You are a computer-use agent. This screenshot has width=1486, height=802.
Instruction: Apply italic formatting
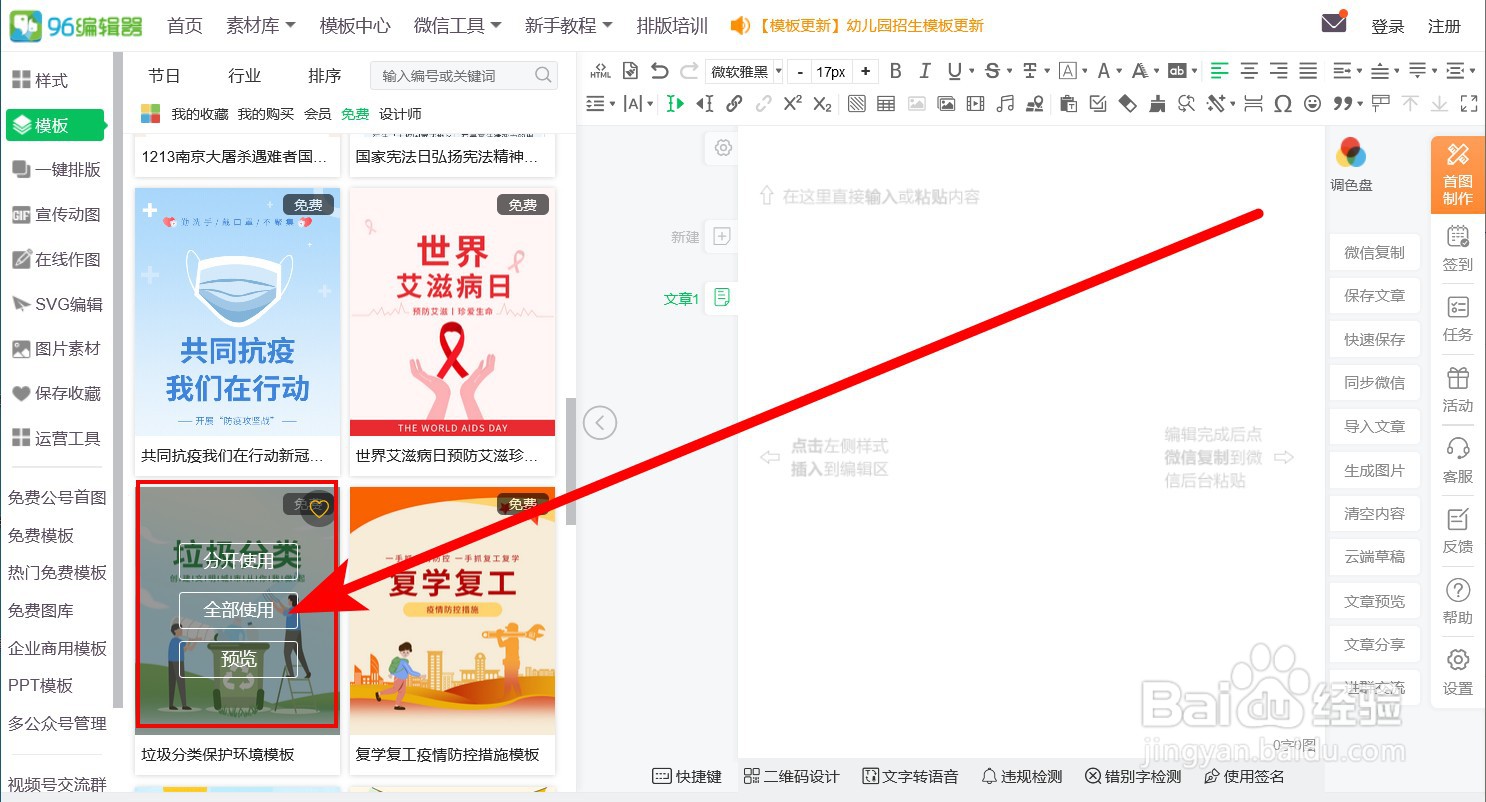click(925, 71)
